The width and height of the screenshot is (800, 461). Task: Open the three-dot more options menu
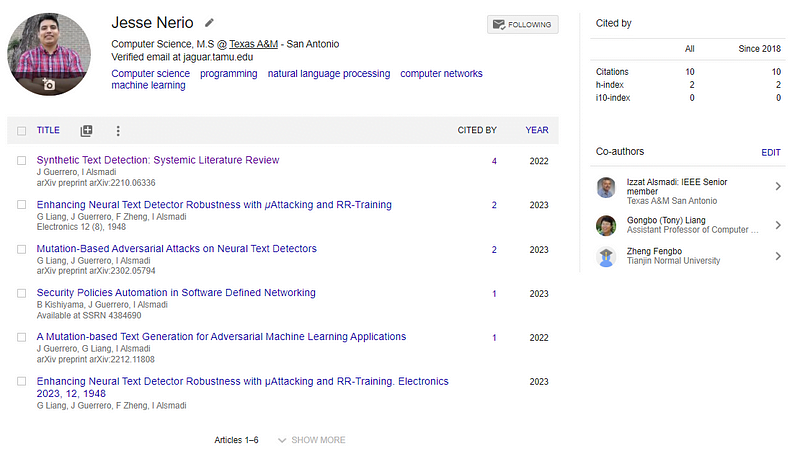(x=118, y=130)
